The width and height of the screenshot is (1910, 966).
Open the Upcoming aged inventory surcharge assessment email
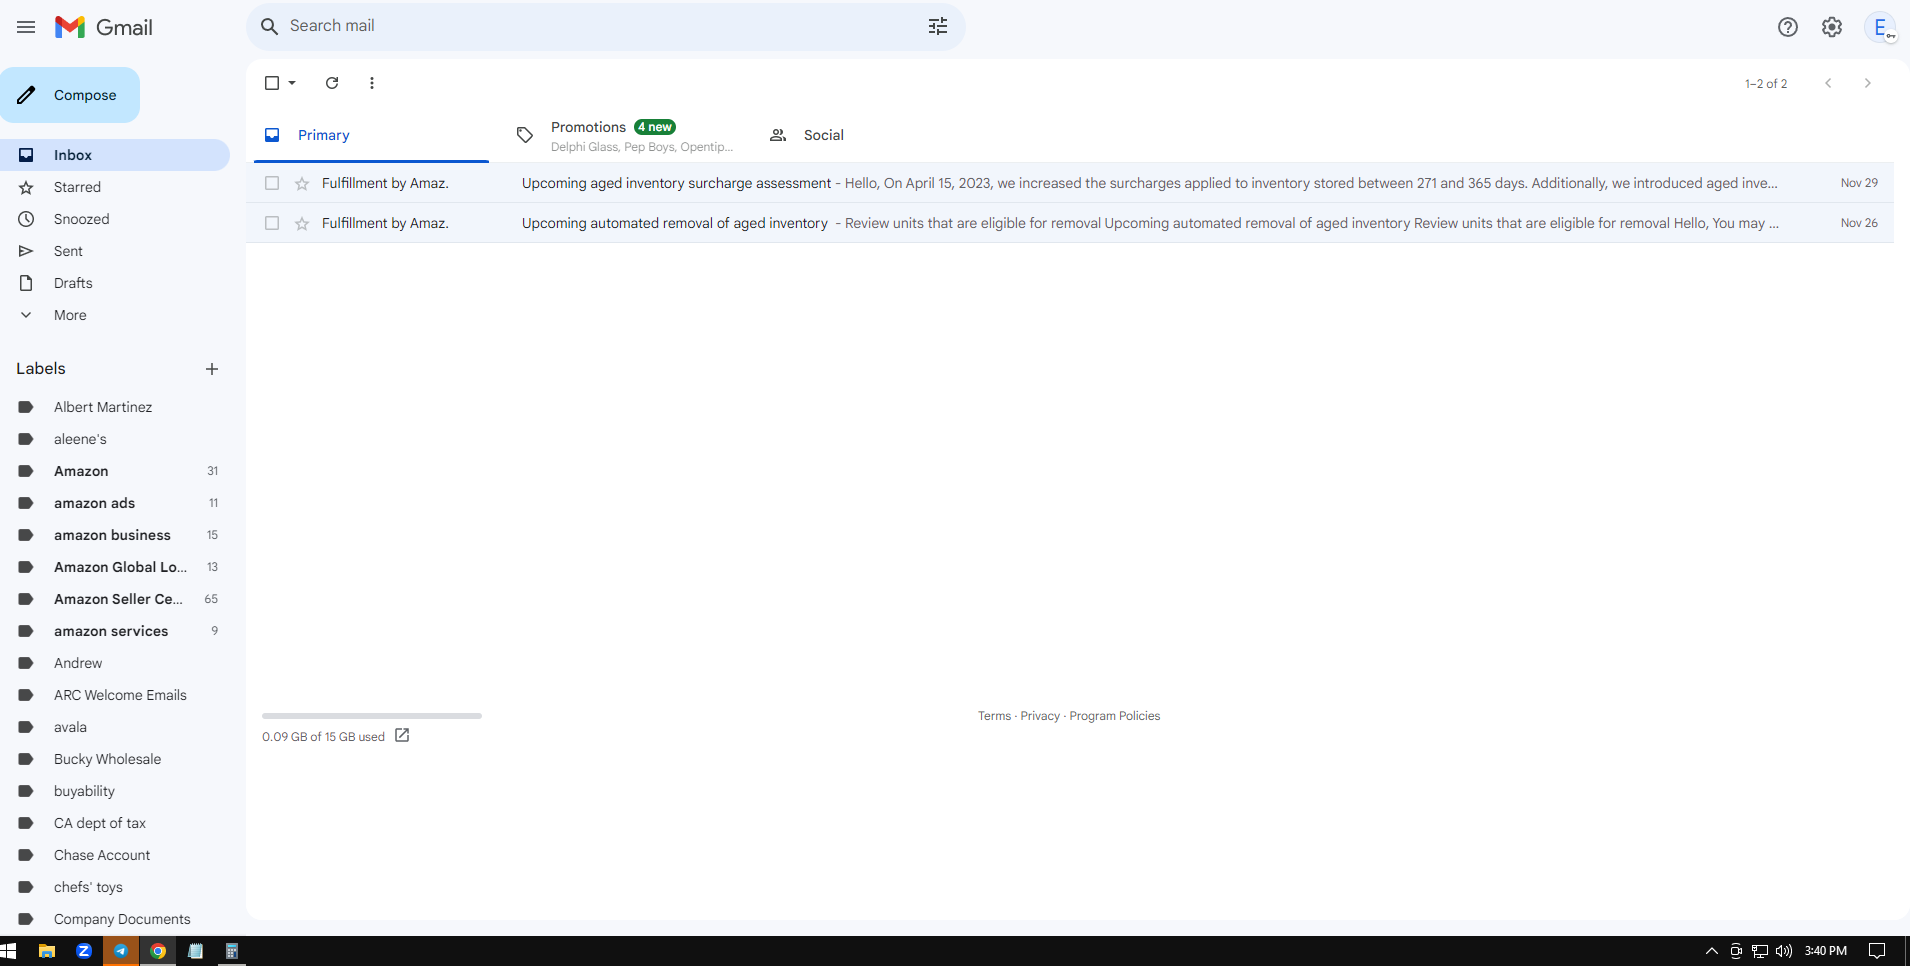pyautogui.click(x=1070, y=183)
